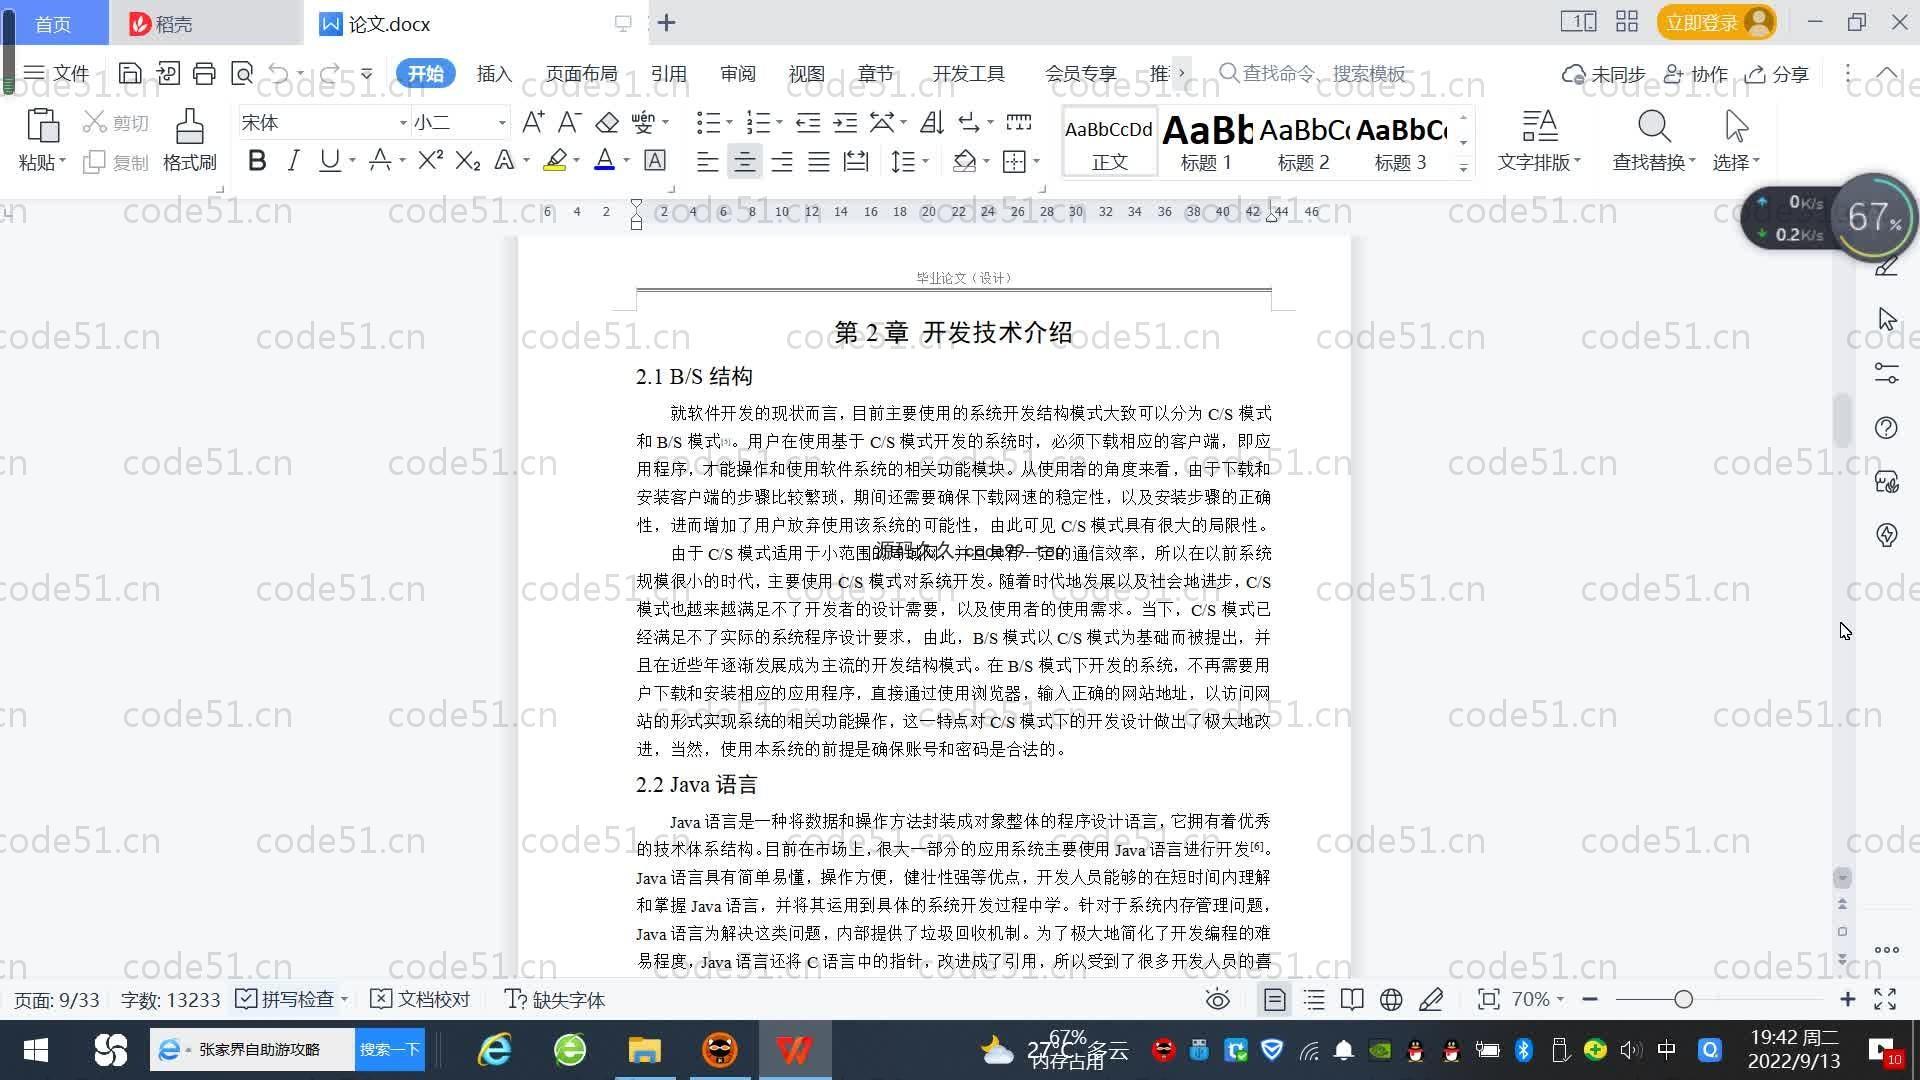Click the Print icon in quick toolbar
This screenshot has width=1920, height=1080.
click(x=204, y=73)
